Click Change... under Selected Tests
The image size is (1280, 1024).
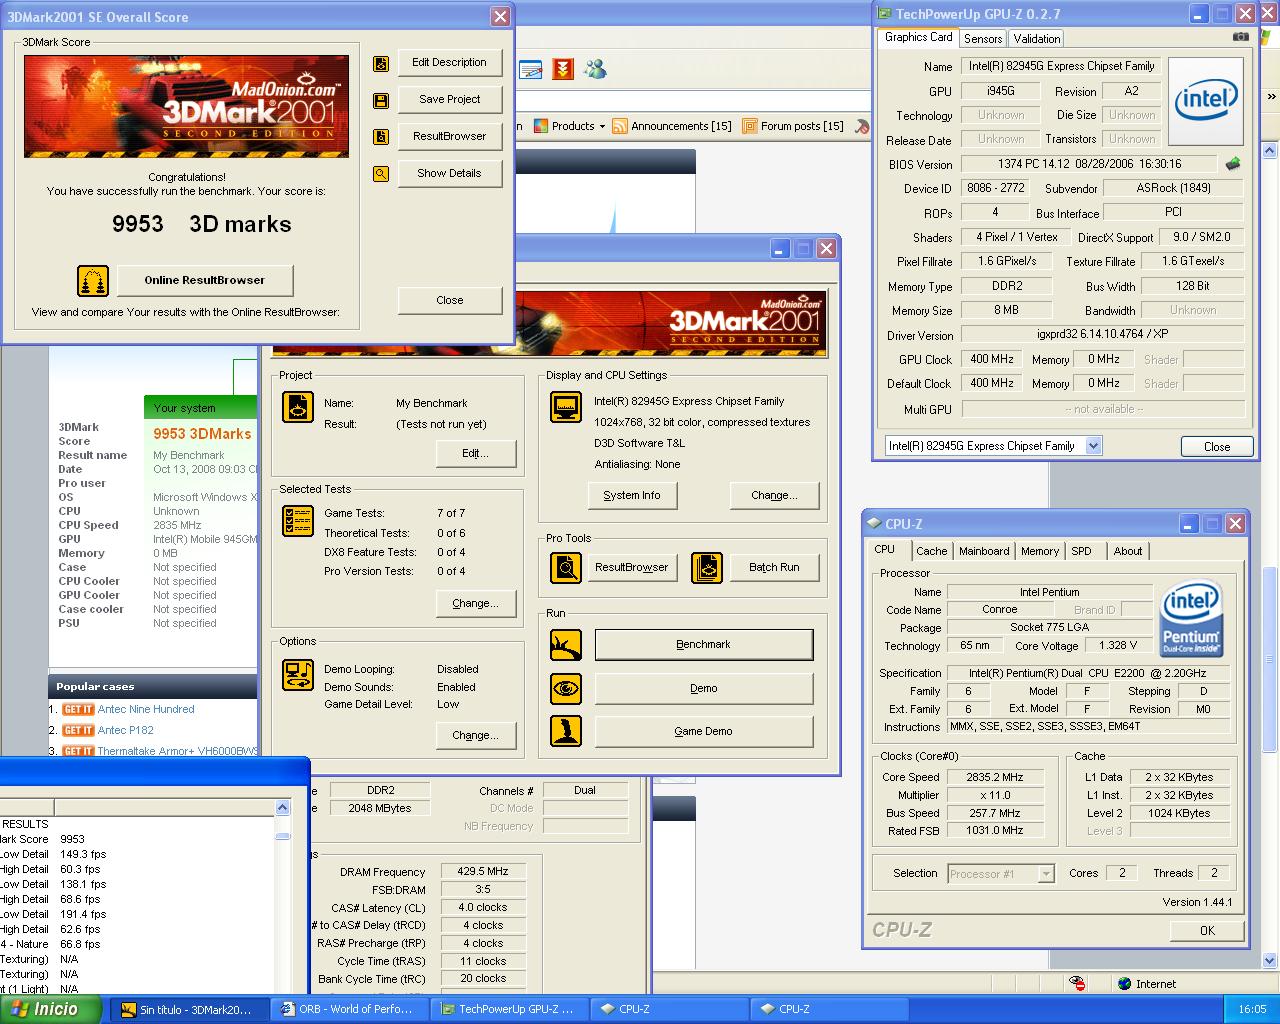476,603
